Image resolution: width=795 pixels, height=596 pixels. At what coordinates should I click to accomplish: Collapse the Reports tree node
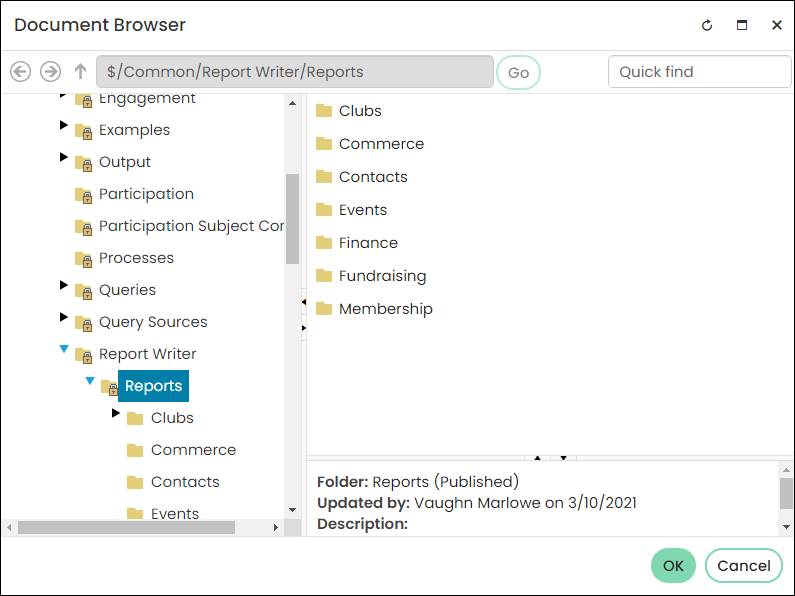pyautogui.click(x=90, y=381)
